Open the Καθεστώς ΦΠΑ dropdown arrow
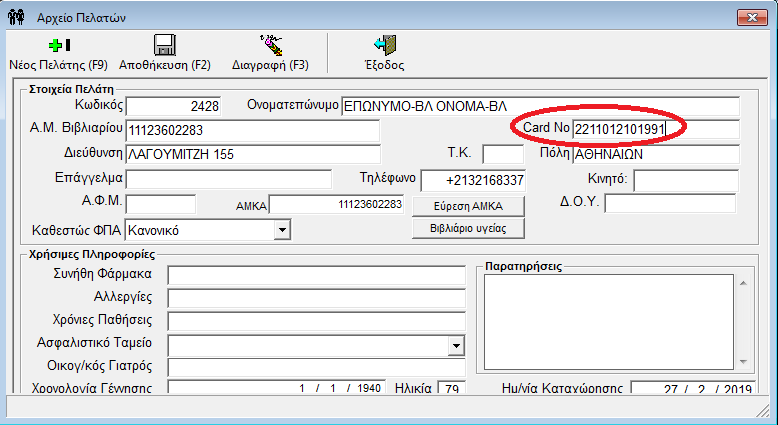Screen dimensions: 778x425 pyautogui.click(x=282, y=230)
